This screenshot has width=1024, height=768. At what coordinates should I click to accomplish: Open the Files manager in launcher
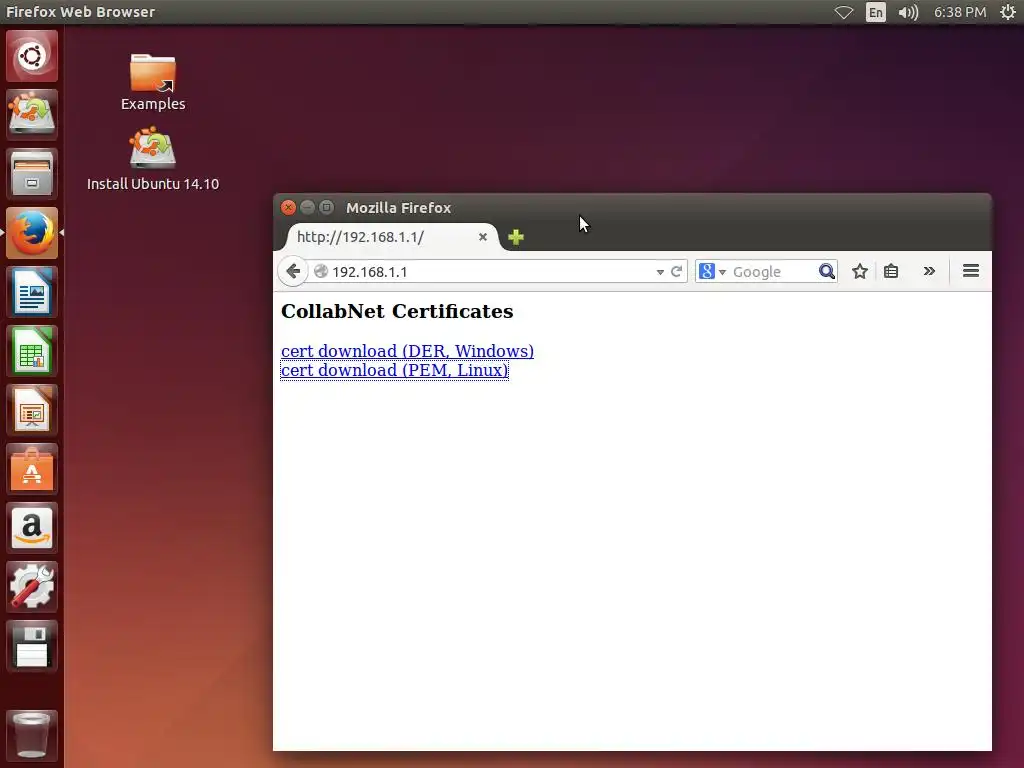32,174
